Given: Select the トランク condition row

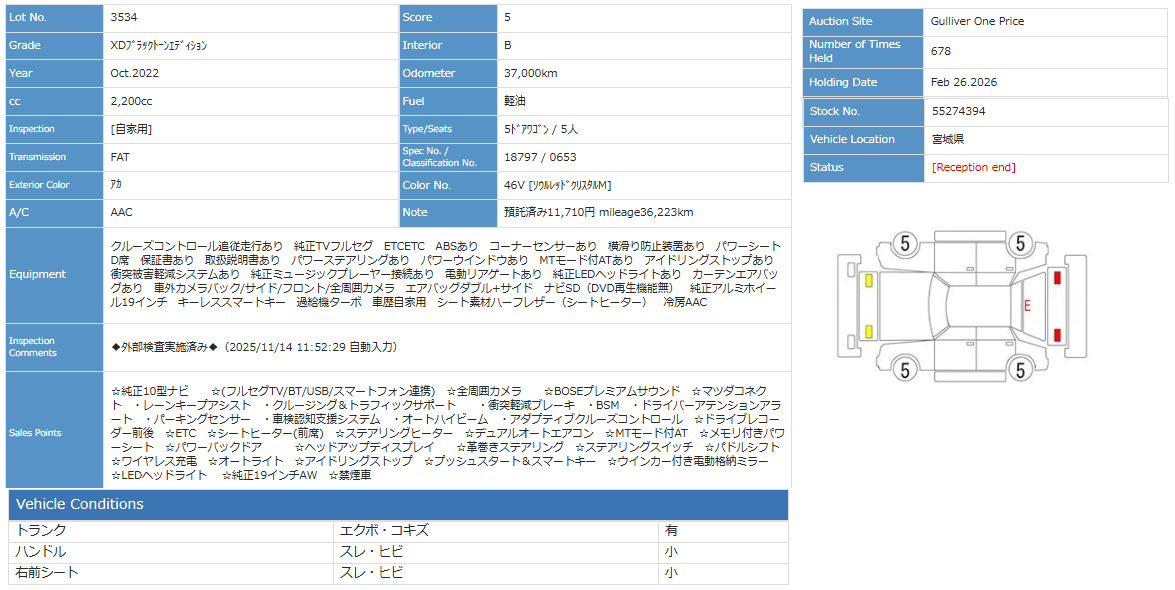Looking at the screenshot, I should tap(398, 530).
